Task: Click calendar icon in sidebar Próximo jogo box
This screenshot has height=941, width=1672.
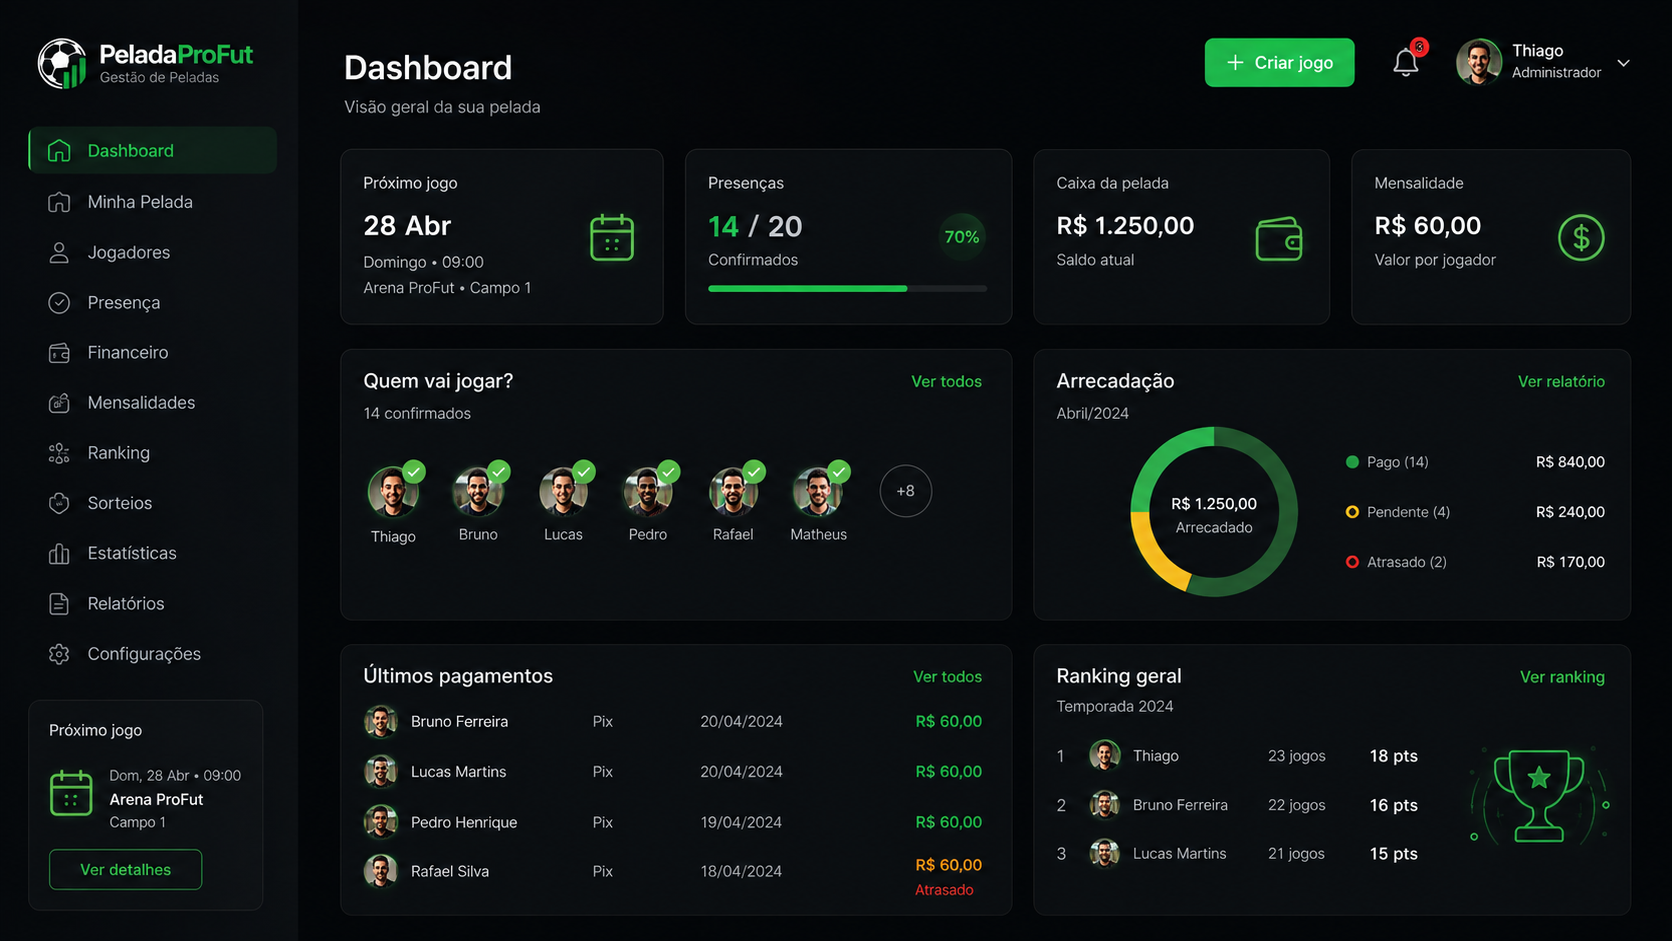Action: [71, 793]
